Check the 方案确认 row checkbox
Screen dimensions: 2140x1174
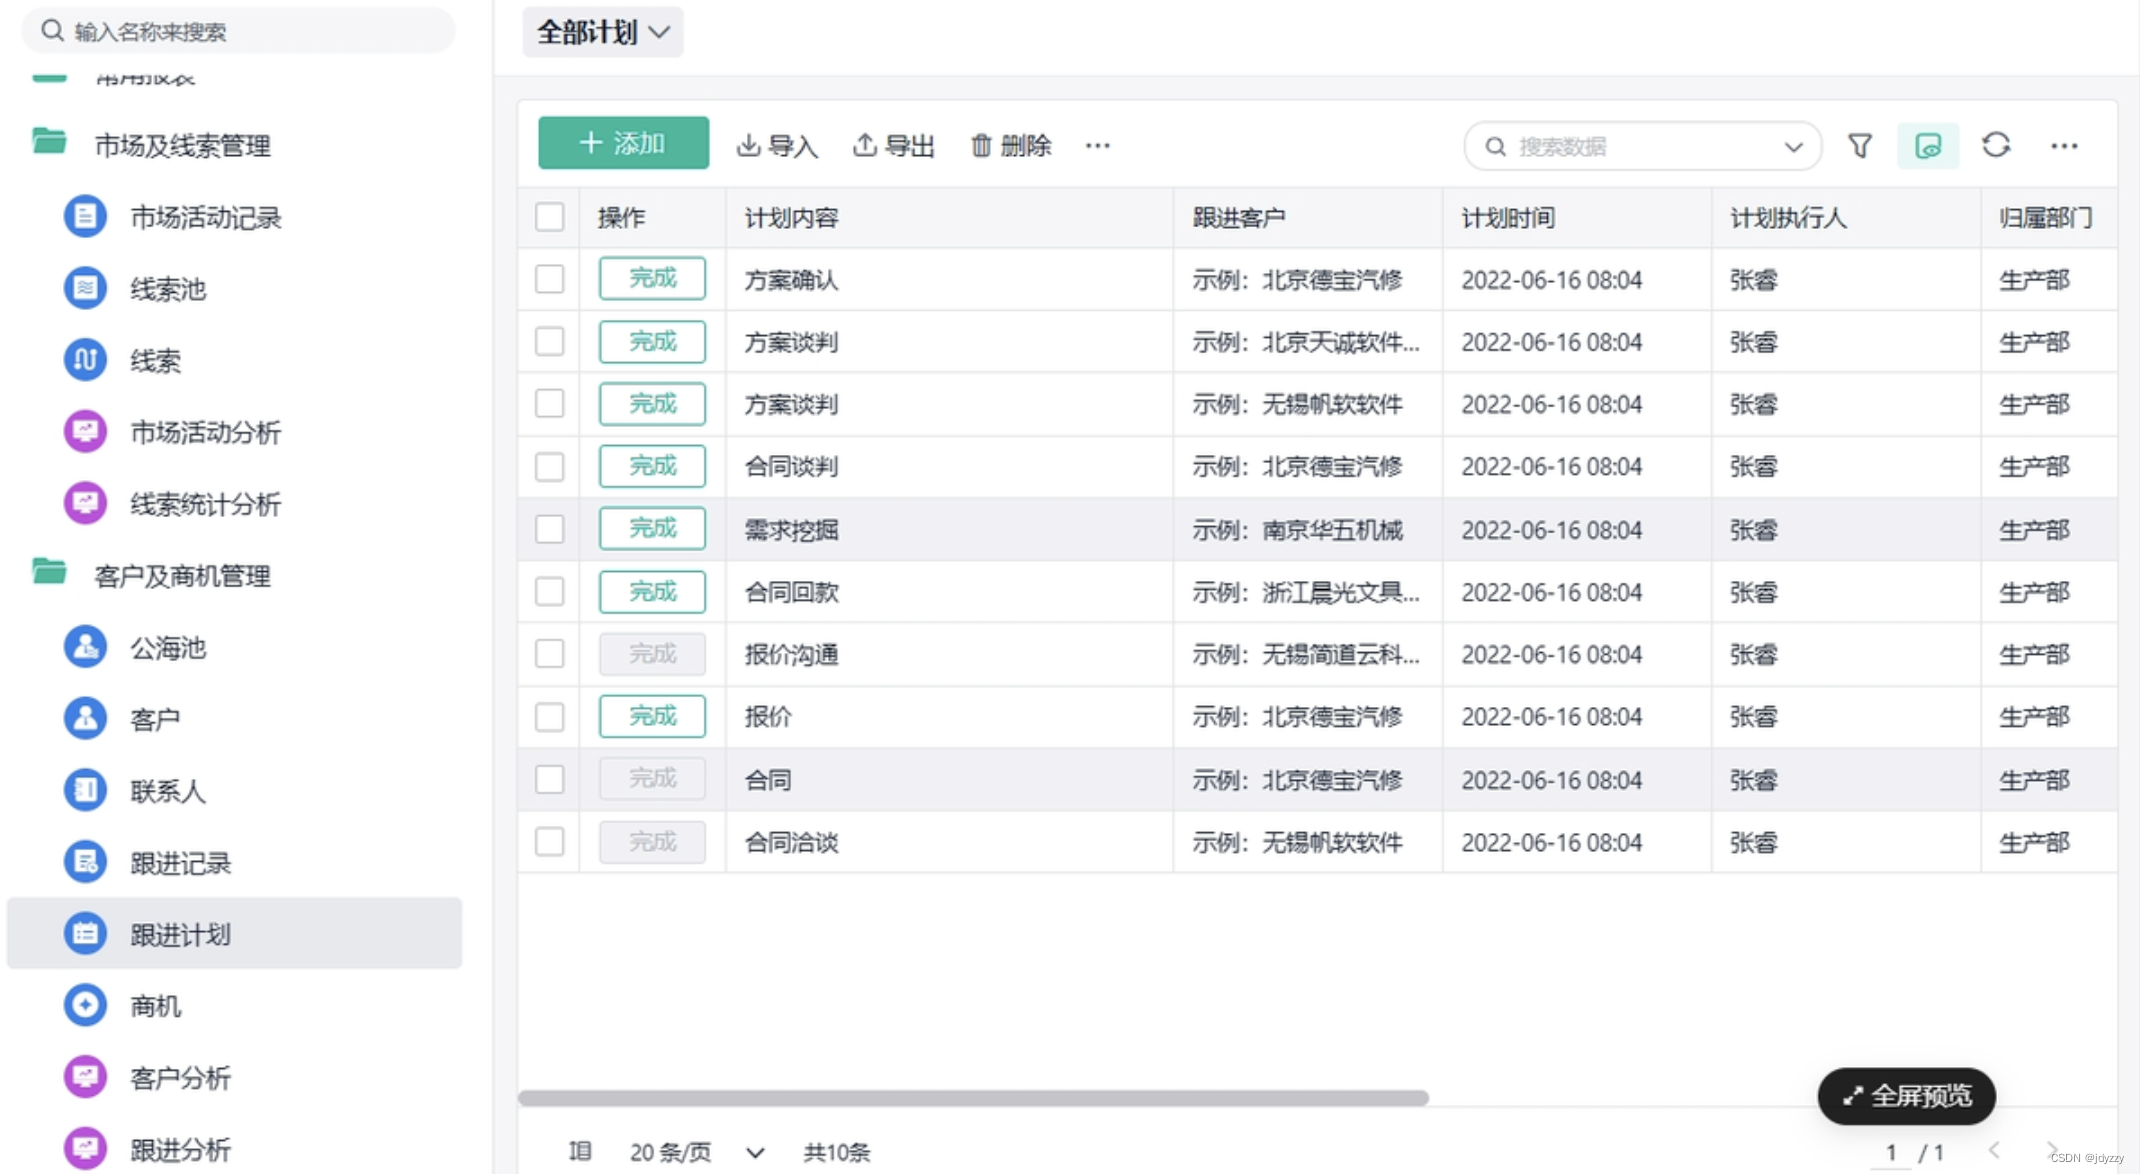click(x=550, y=279)
